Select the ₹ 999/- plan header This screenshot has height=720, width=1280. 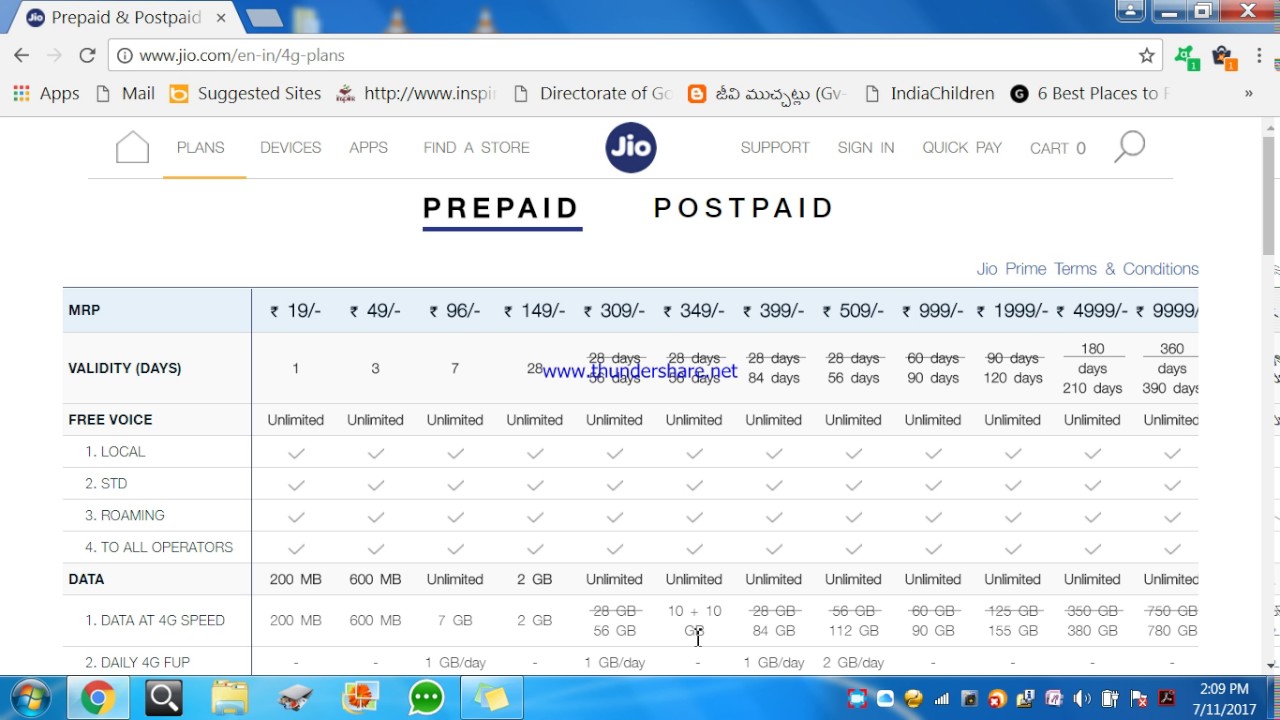tap(933, 311)
